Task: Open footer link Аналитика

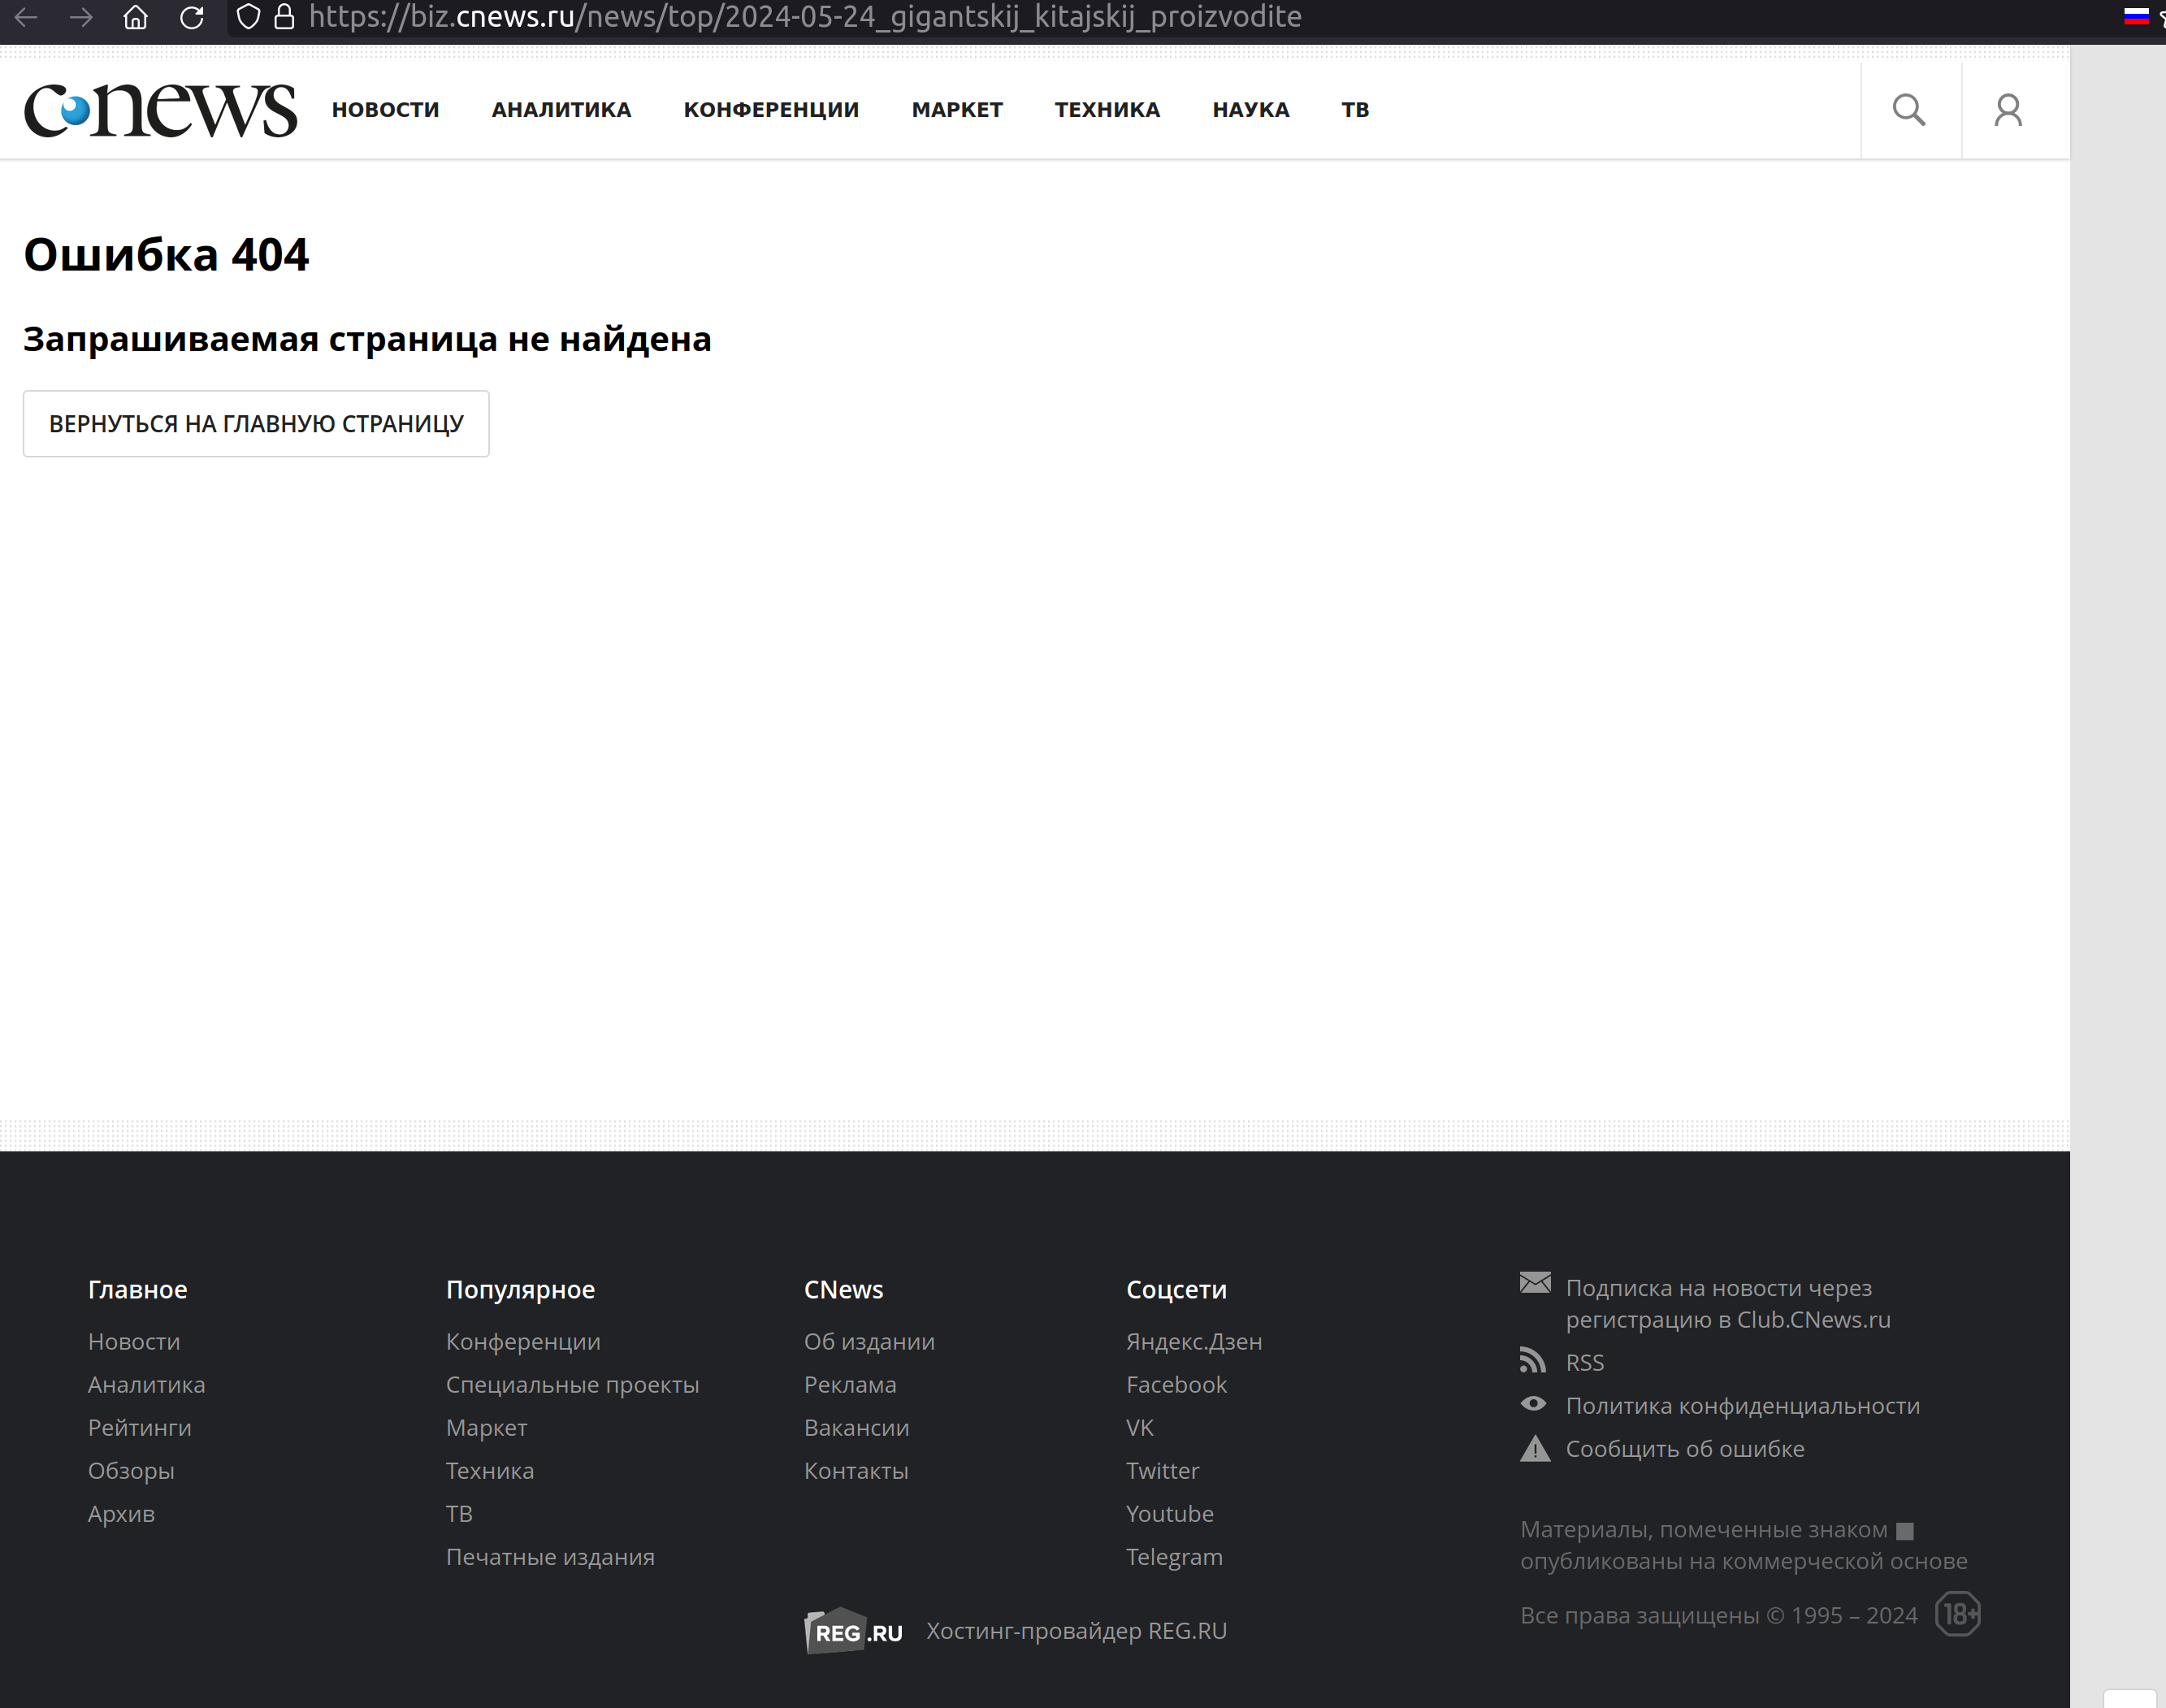Action: (147, 1384)
